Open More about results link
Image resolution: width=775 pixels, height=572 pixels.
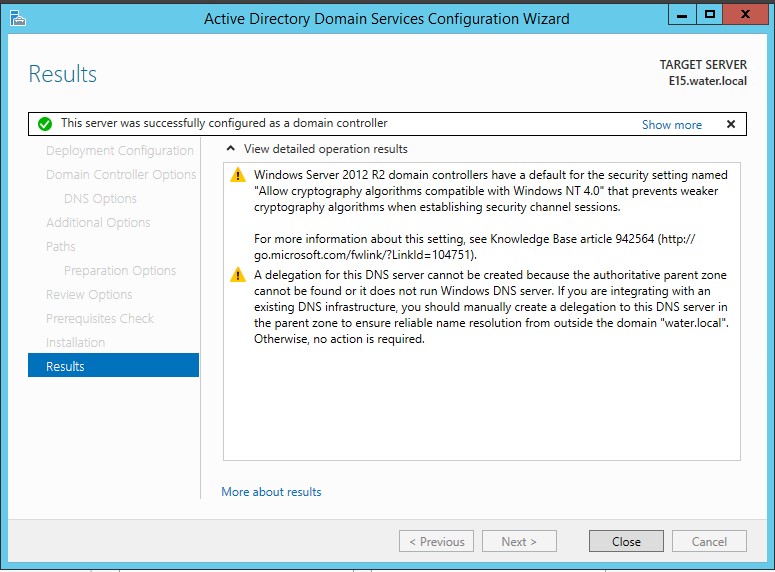(271, 492)
